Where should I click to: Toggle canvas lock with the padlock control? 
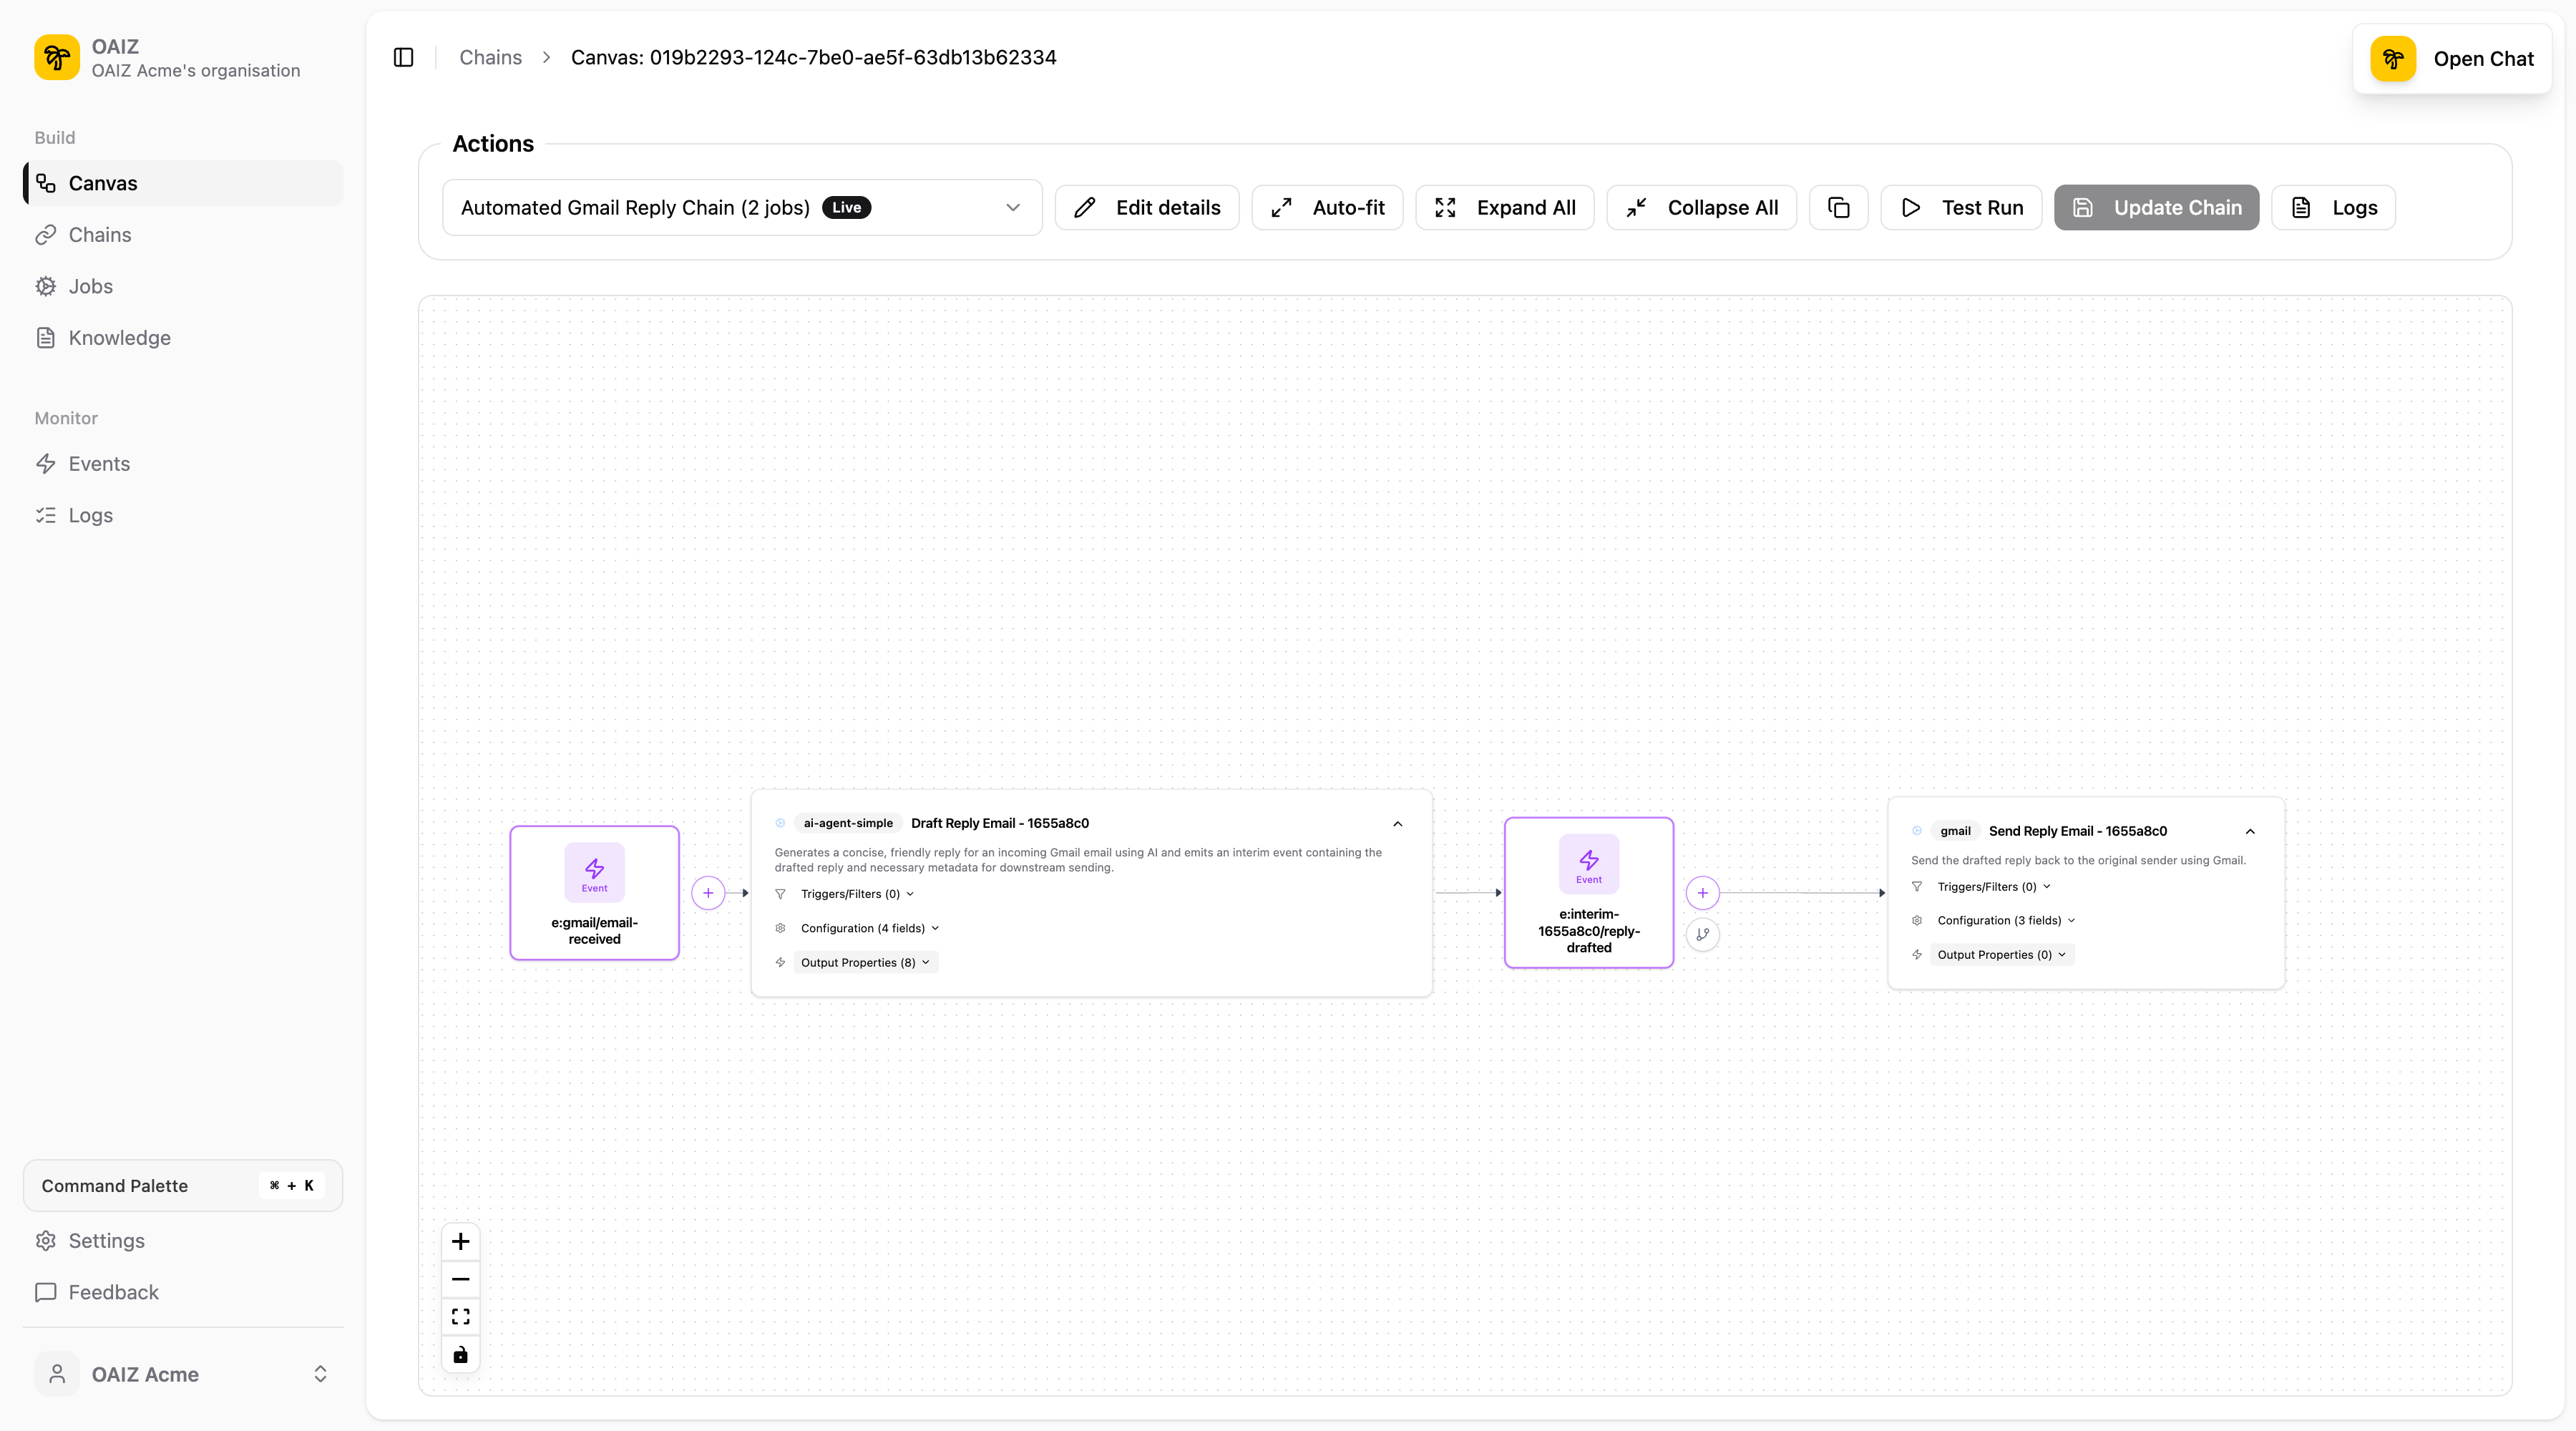click(460, 1355)
